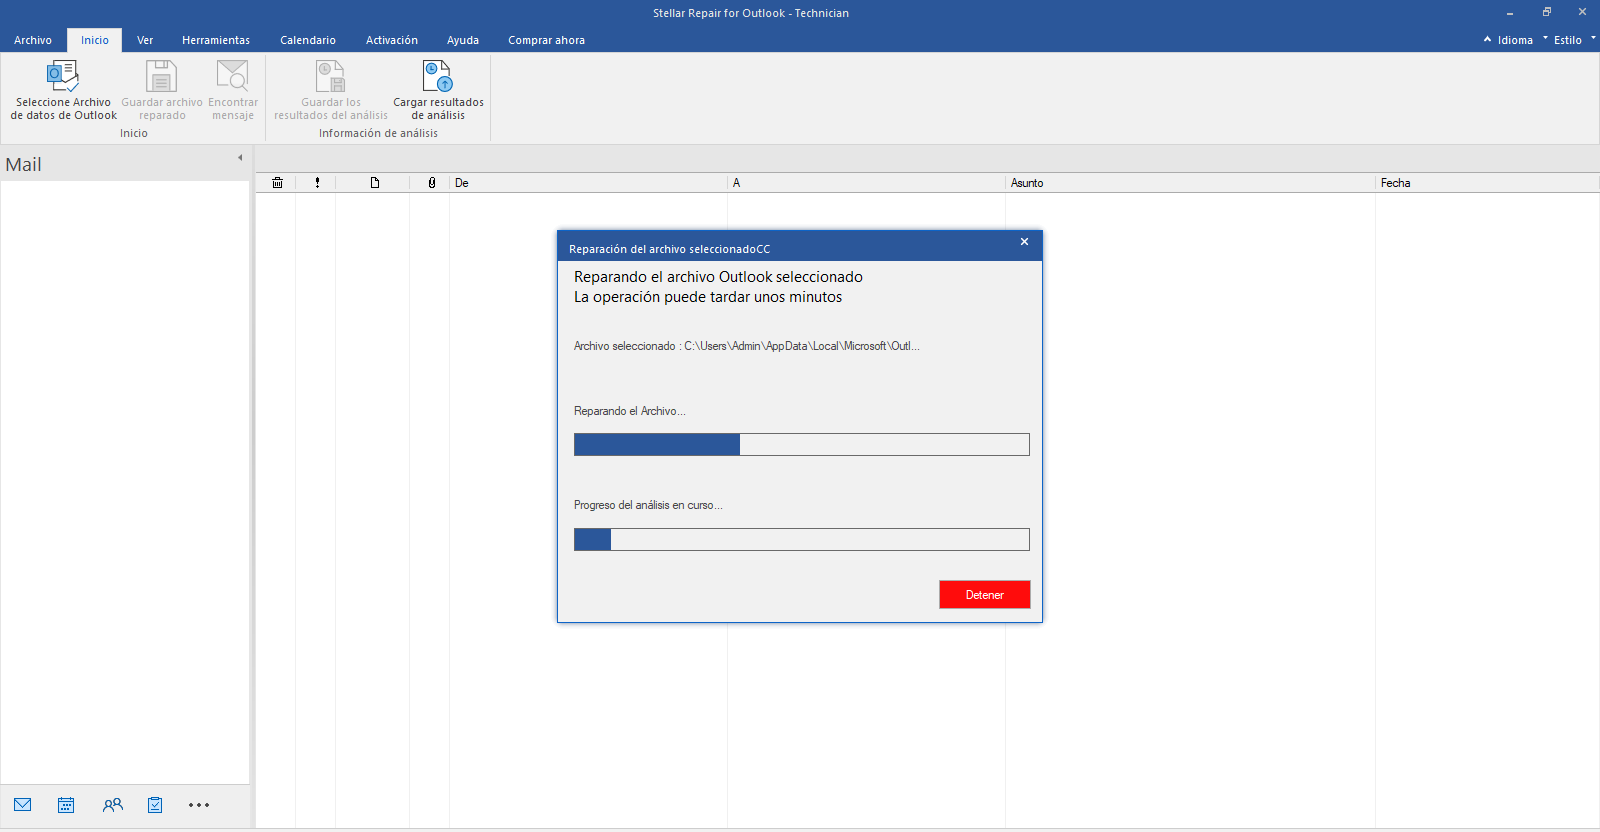
Task: Click Guardar los resultados del análisis icon
Action: click(x=330, y=76)
